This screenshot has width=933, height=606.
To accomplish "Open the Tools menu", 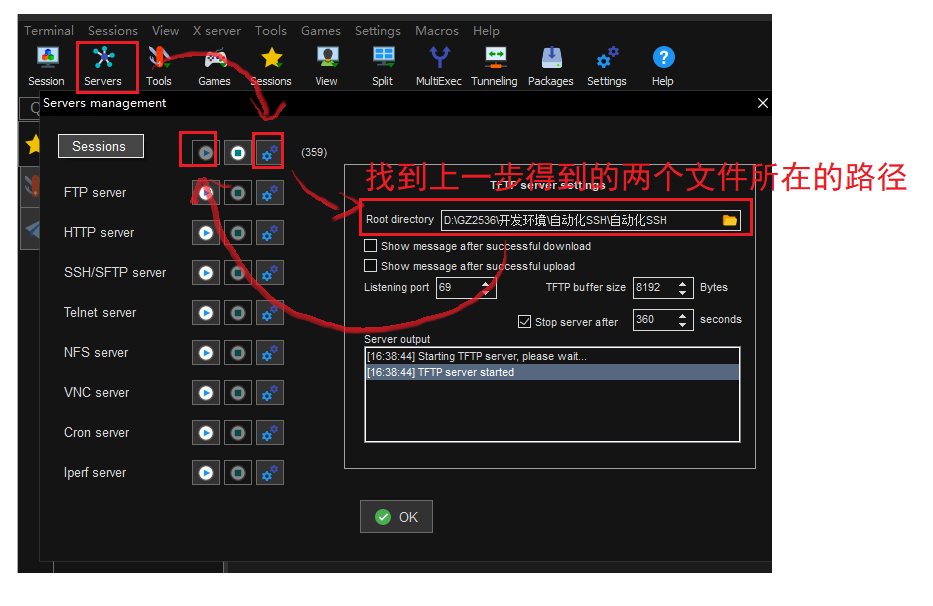I will click(x=271, y=30).
